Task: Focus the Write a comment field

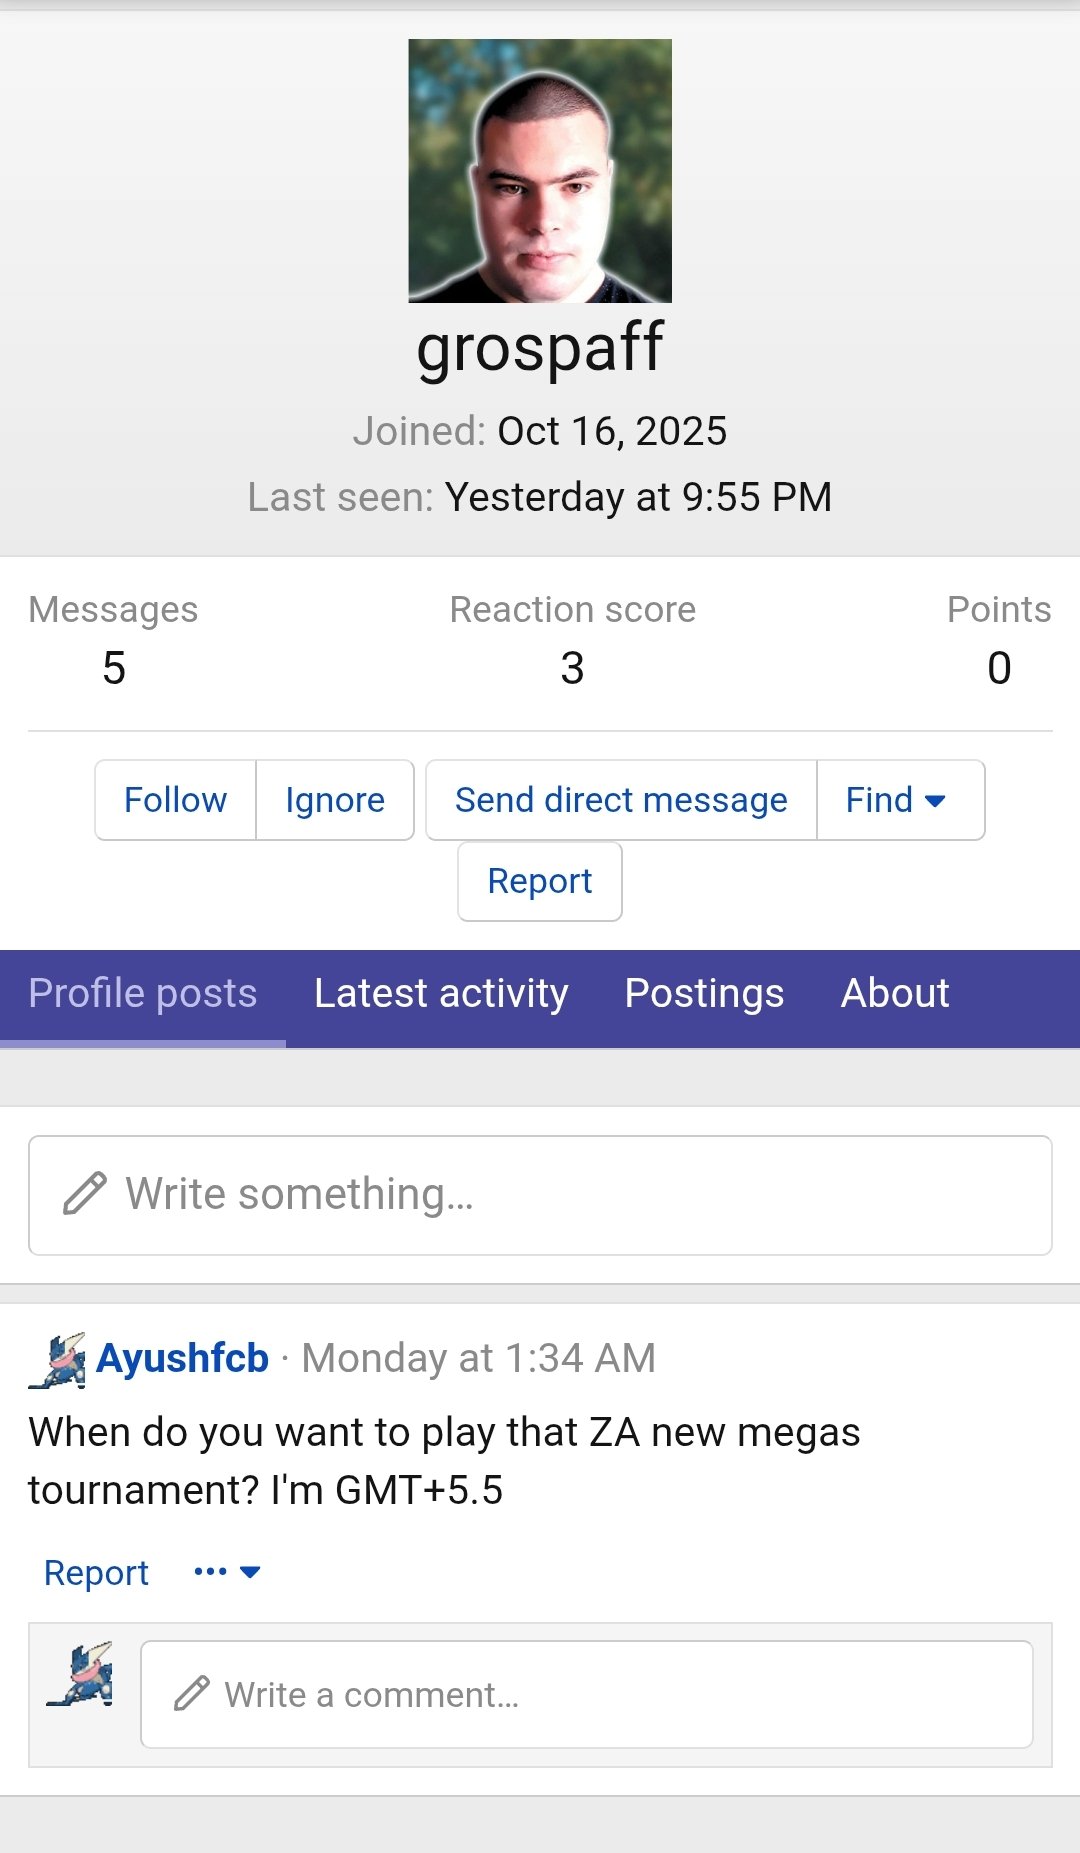Action: 586,1695
